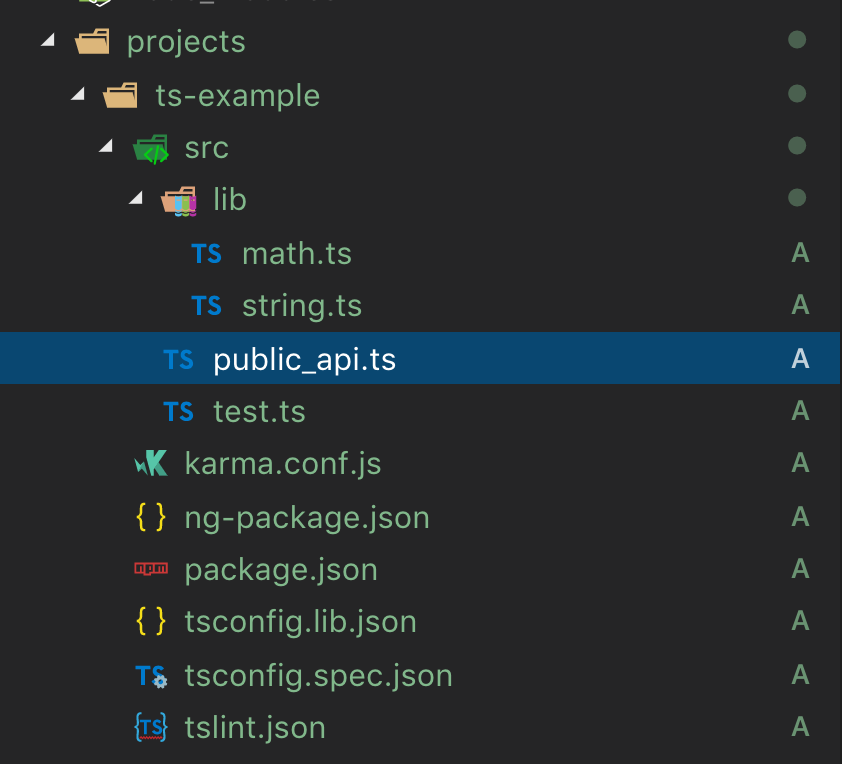Click git status dot on src row
842x764 pixels.
797,145
